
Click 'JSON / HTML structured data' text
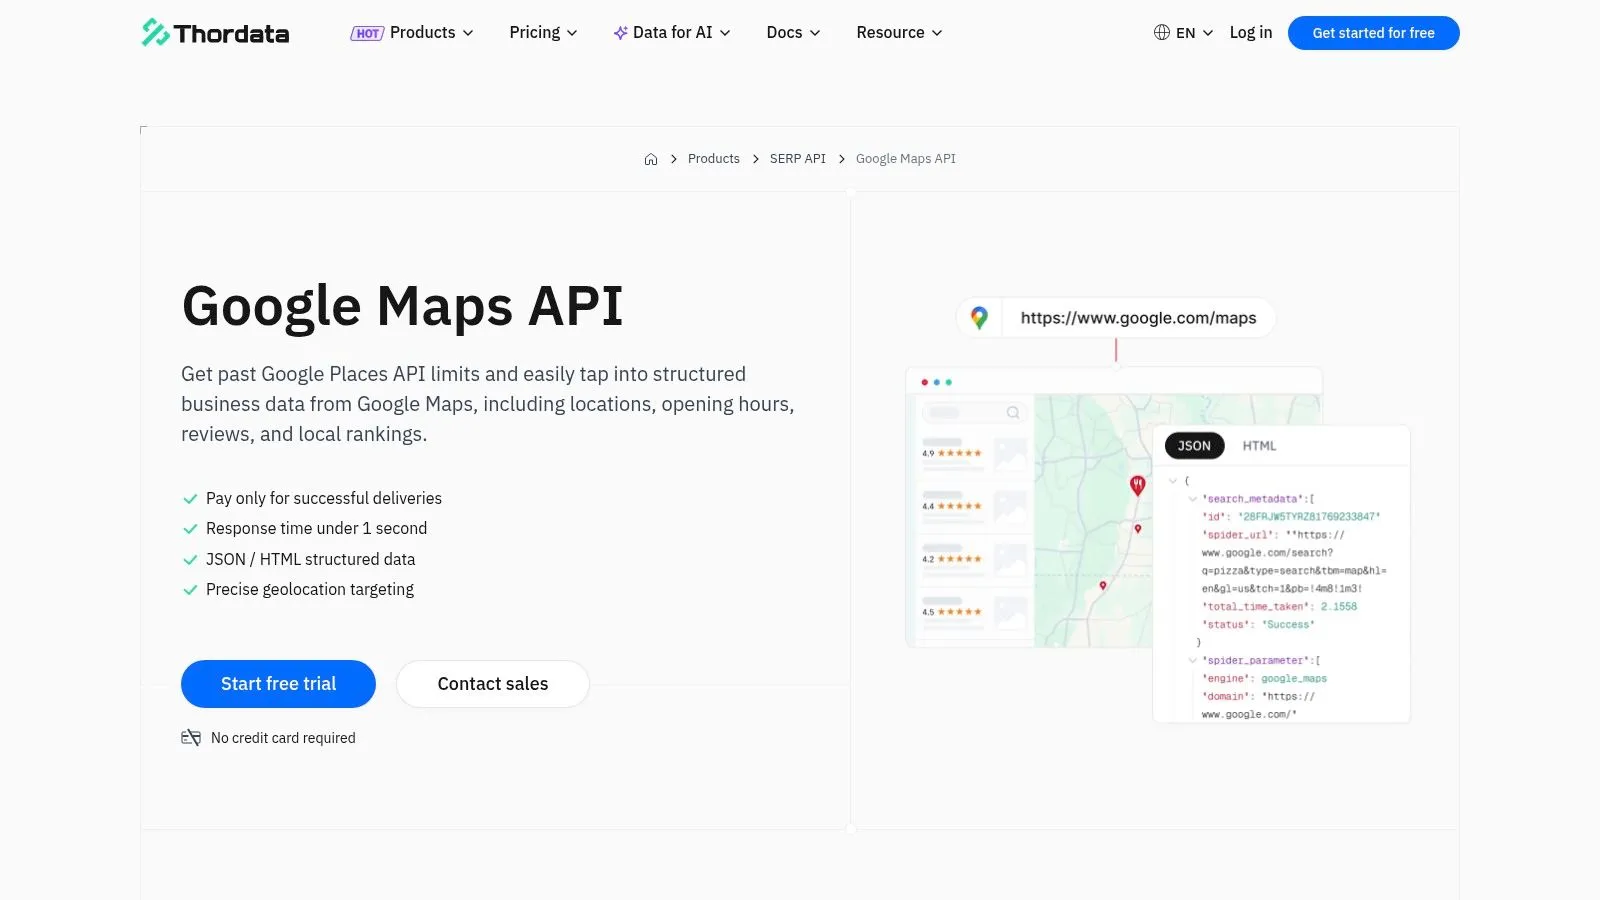pyautogui.click(x=310, y=559)
